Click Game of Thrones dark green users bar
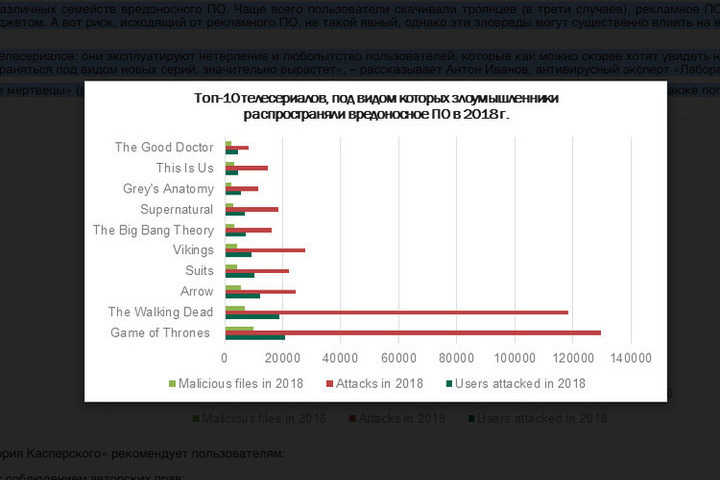This screenshot has width=720, height=480. pos(255,337)
